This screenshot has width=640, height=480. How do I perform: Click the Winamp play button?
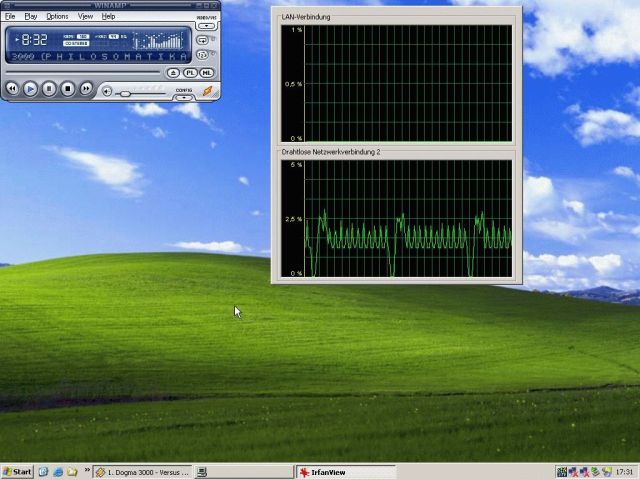30,89
